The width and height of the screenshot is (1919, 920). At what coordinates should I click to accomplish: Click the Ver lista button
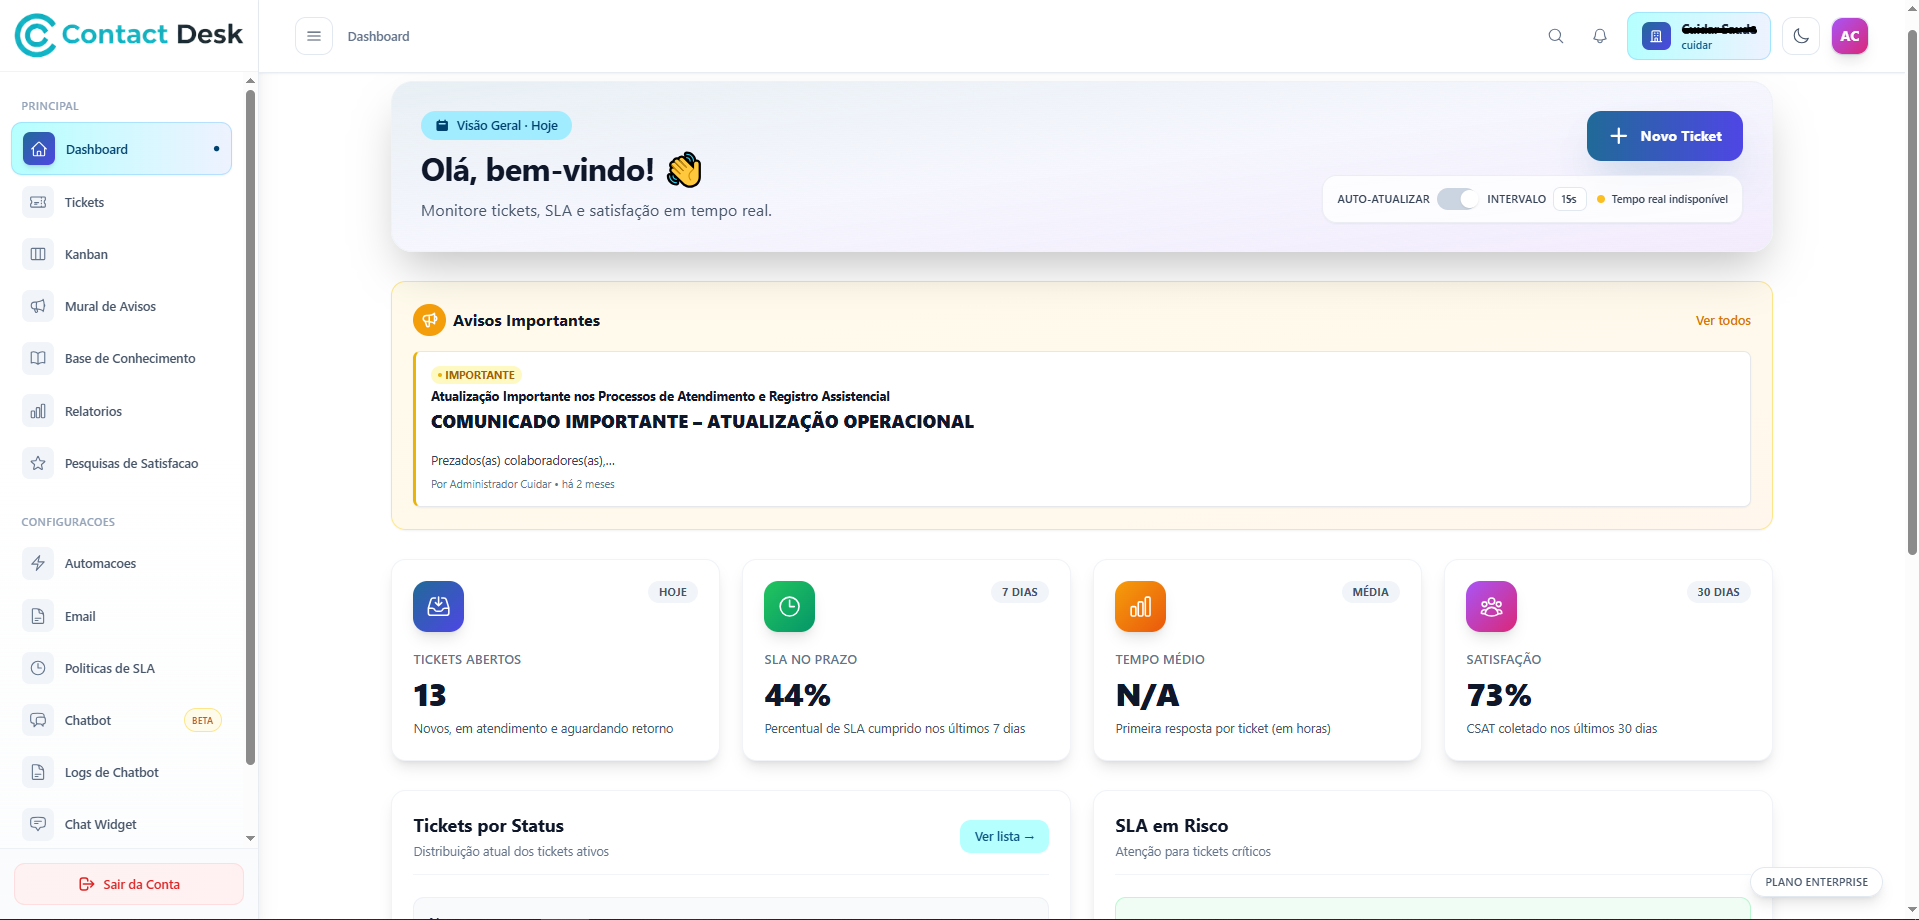(x=1003, y=836)
